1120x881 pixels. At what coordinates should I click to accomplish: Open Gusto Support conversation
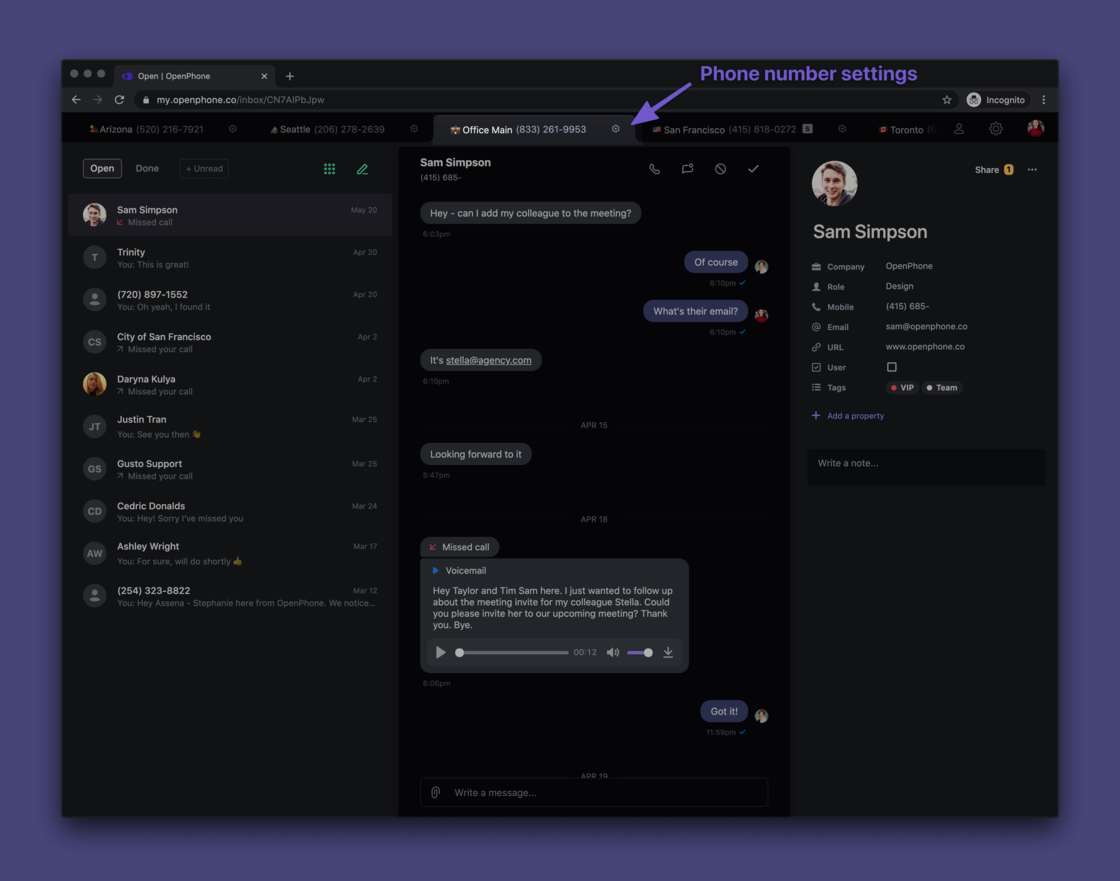[230, 469]
